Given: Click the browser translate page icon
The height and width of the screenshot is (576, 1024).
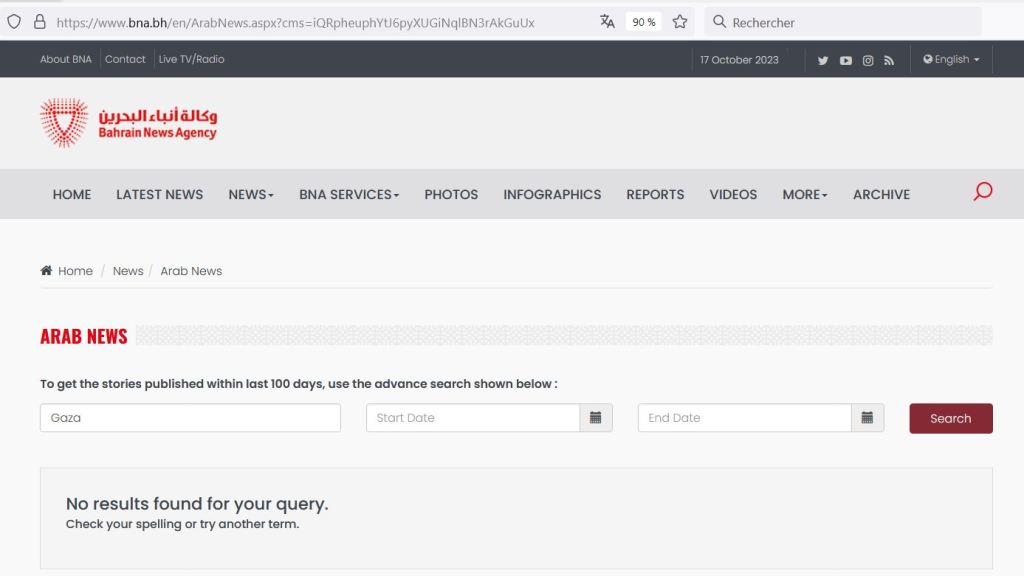Looking at the screenshot, I should [607, 22].
